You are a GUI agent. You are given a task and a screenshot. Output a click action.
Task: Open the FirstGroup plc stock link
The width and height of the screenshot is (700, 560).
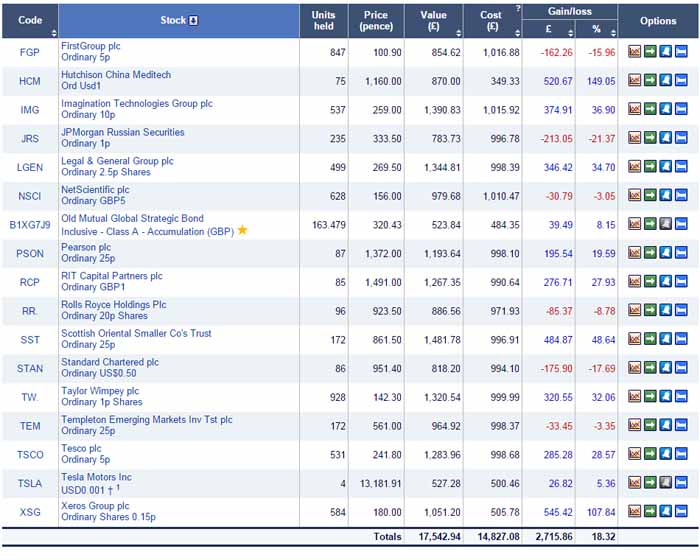[x=91, y=46]
